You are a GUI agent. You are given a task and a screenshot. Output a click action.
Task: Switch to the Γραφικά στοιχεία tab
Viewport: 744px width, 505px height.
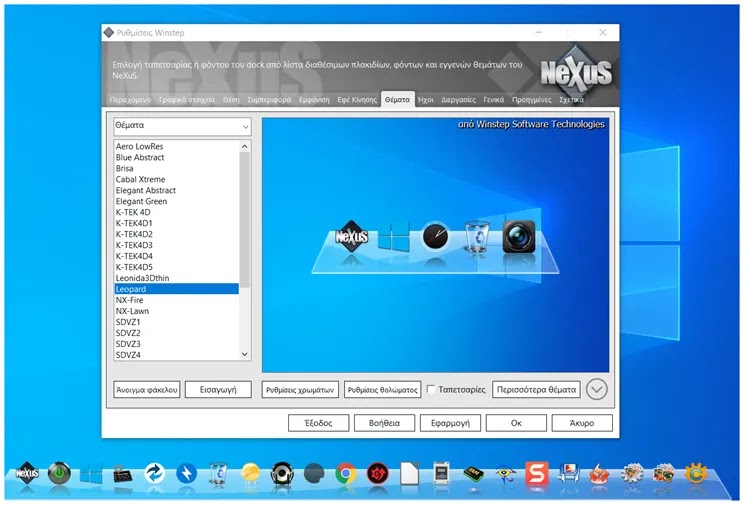click(187, 100)
